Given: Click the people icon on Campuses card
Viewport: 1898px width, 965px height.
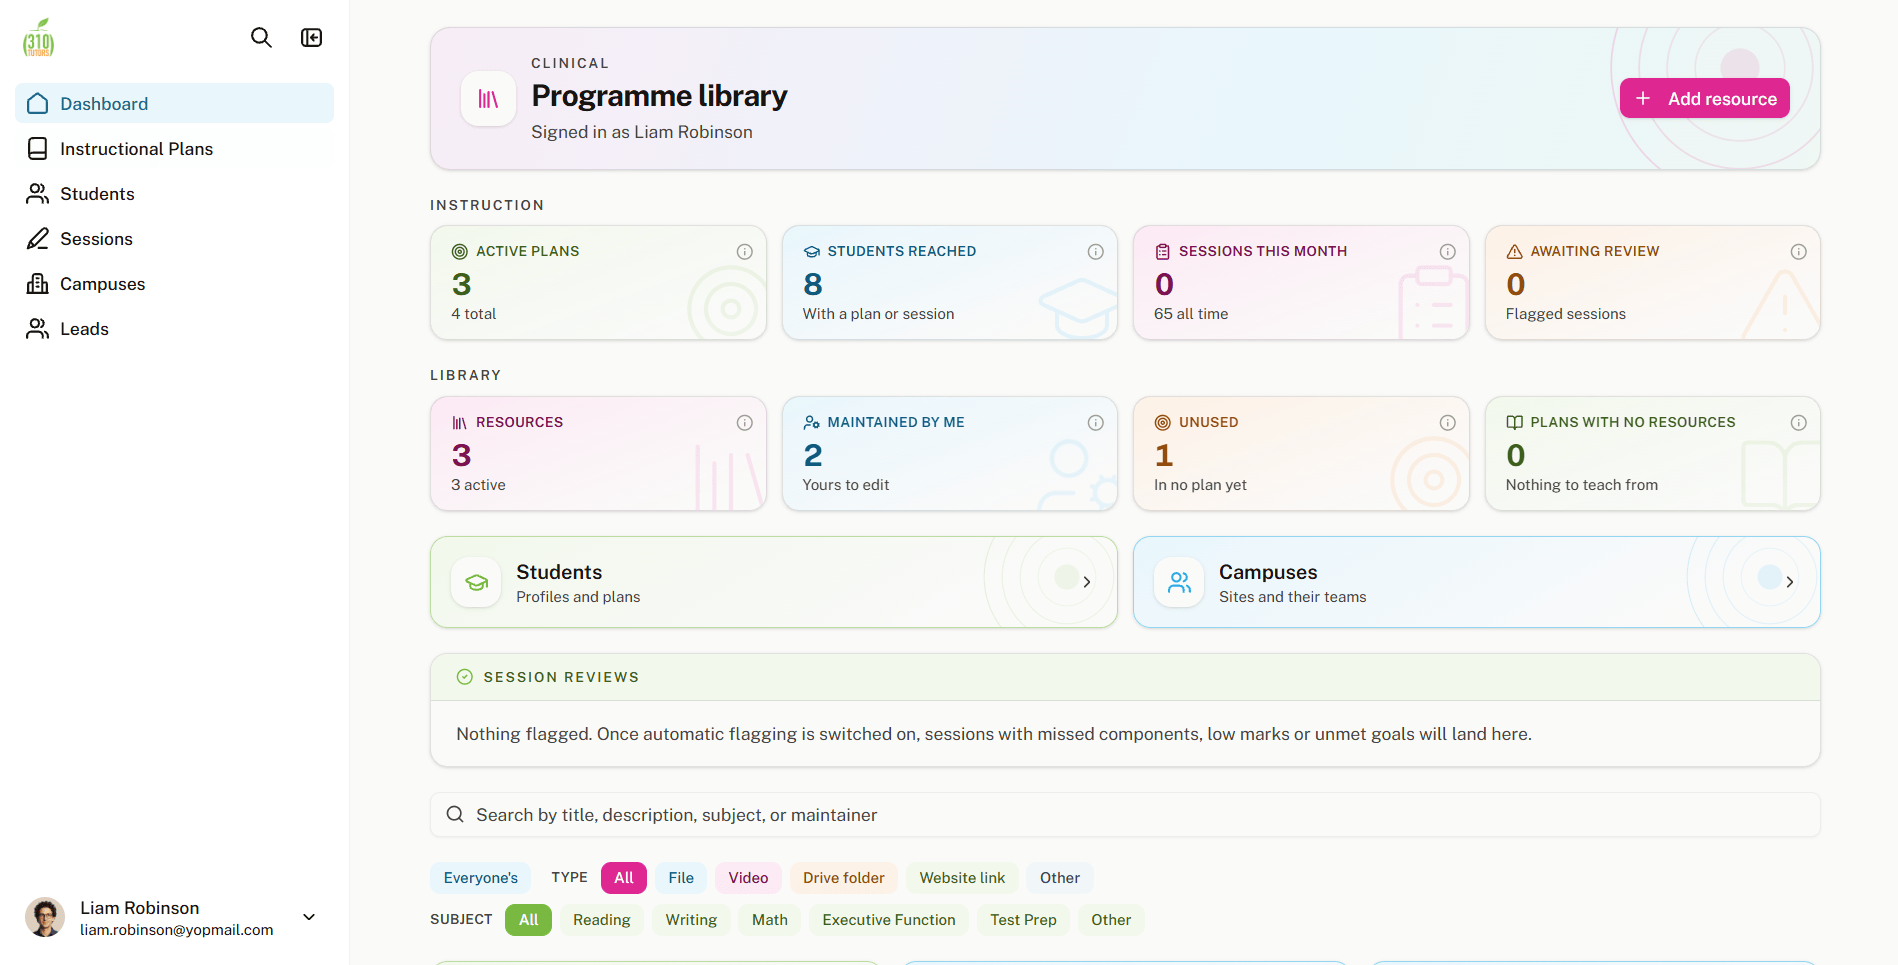Looking at the screenshot, I should tap(1180, 582).
